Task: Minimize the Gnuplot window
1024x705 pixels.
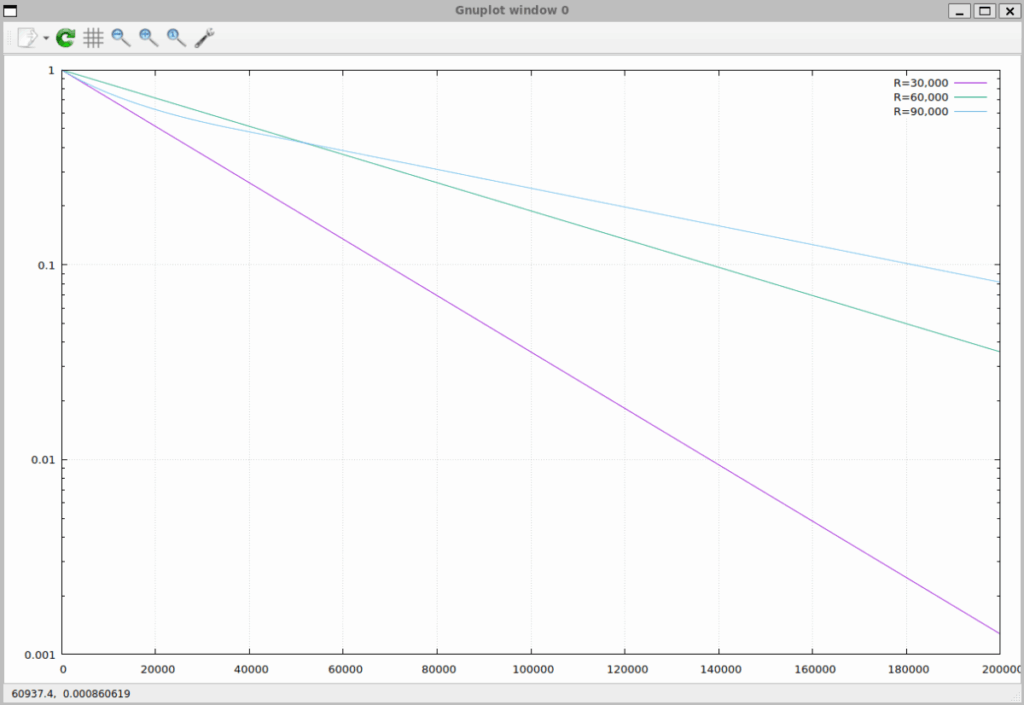Action: pos(959,11)
